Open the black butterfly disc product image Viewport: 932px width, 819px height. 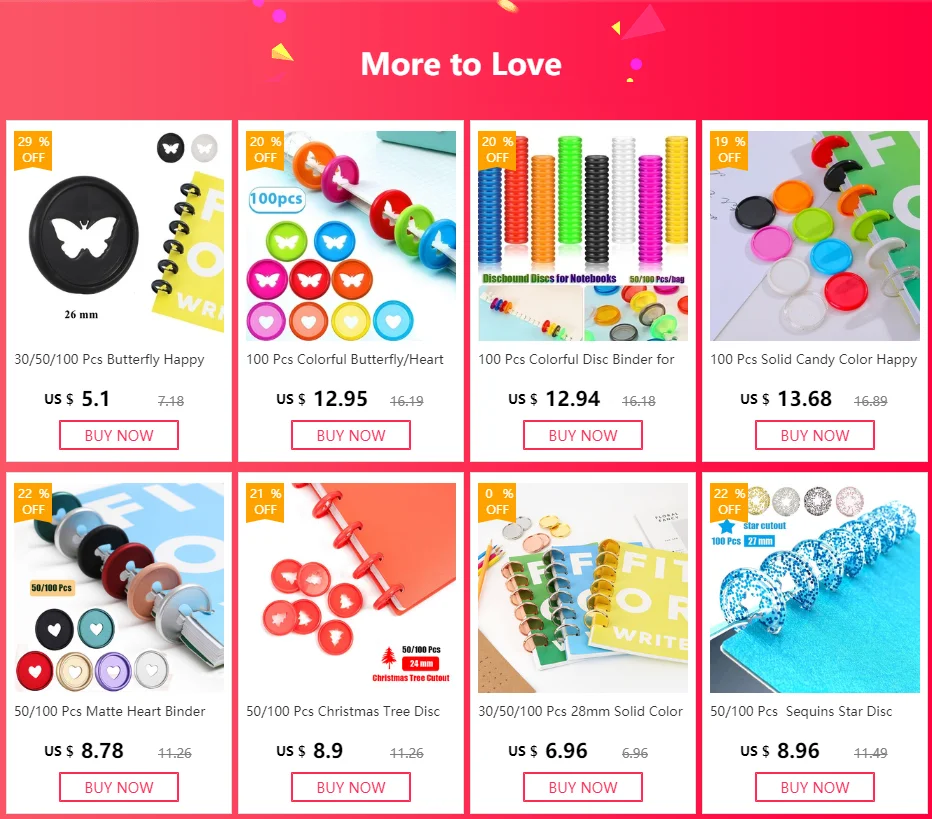(119, 235)
